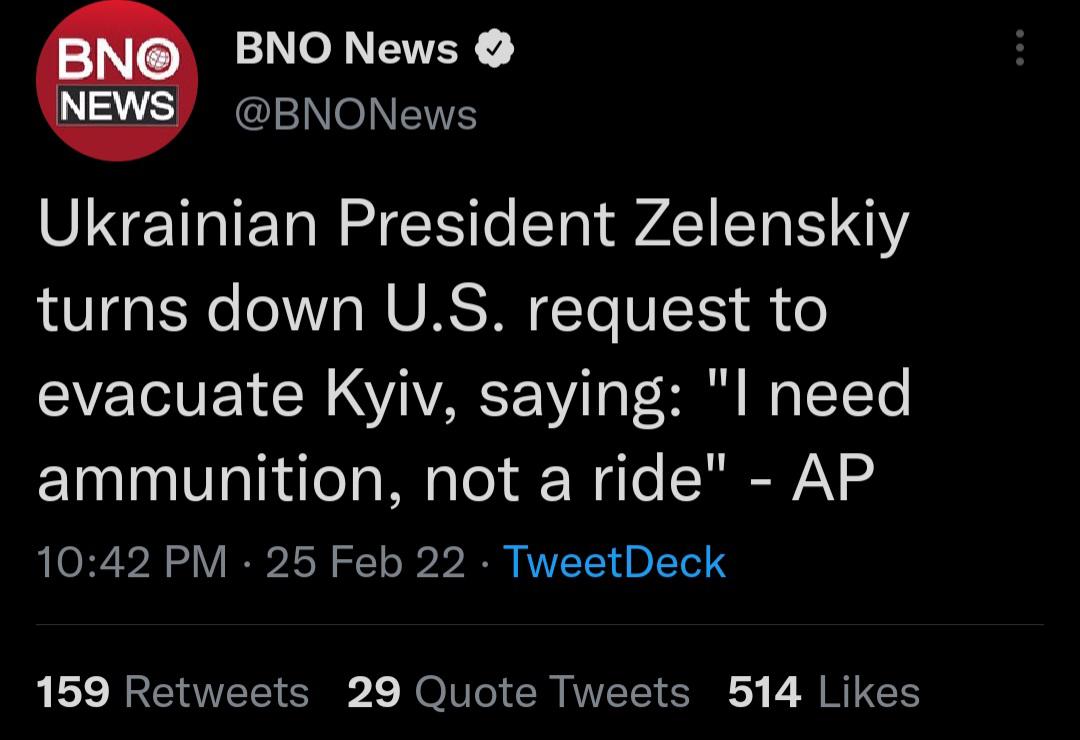Screen dimensions: 1080x740
Task: Open the TweetDeck source link
Action: 613,562
